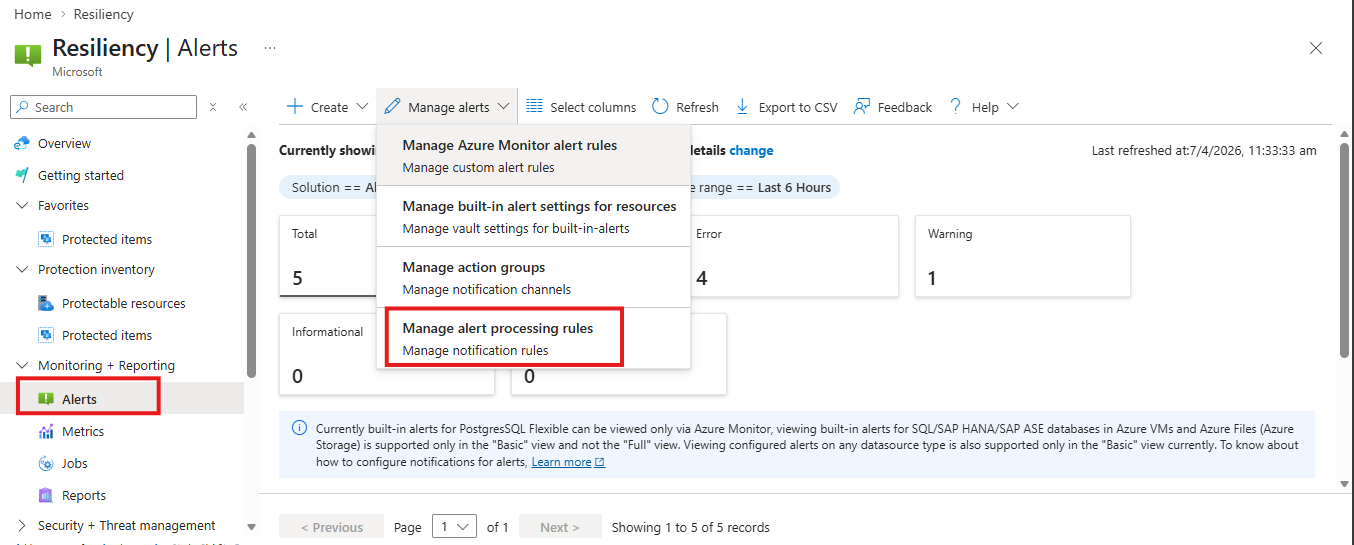Click the plus icon next to Create
1354x545 pixels.
295,106
